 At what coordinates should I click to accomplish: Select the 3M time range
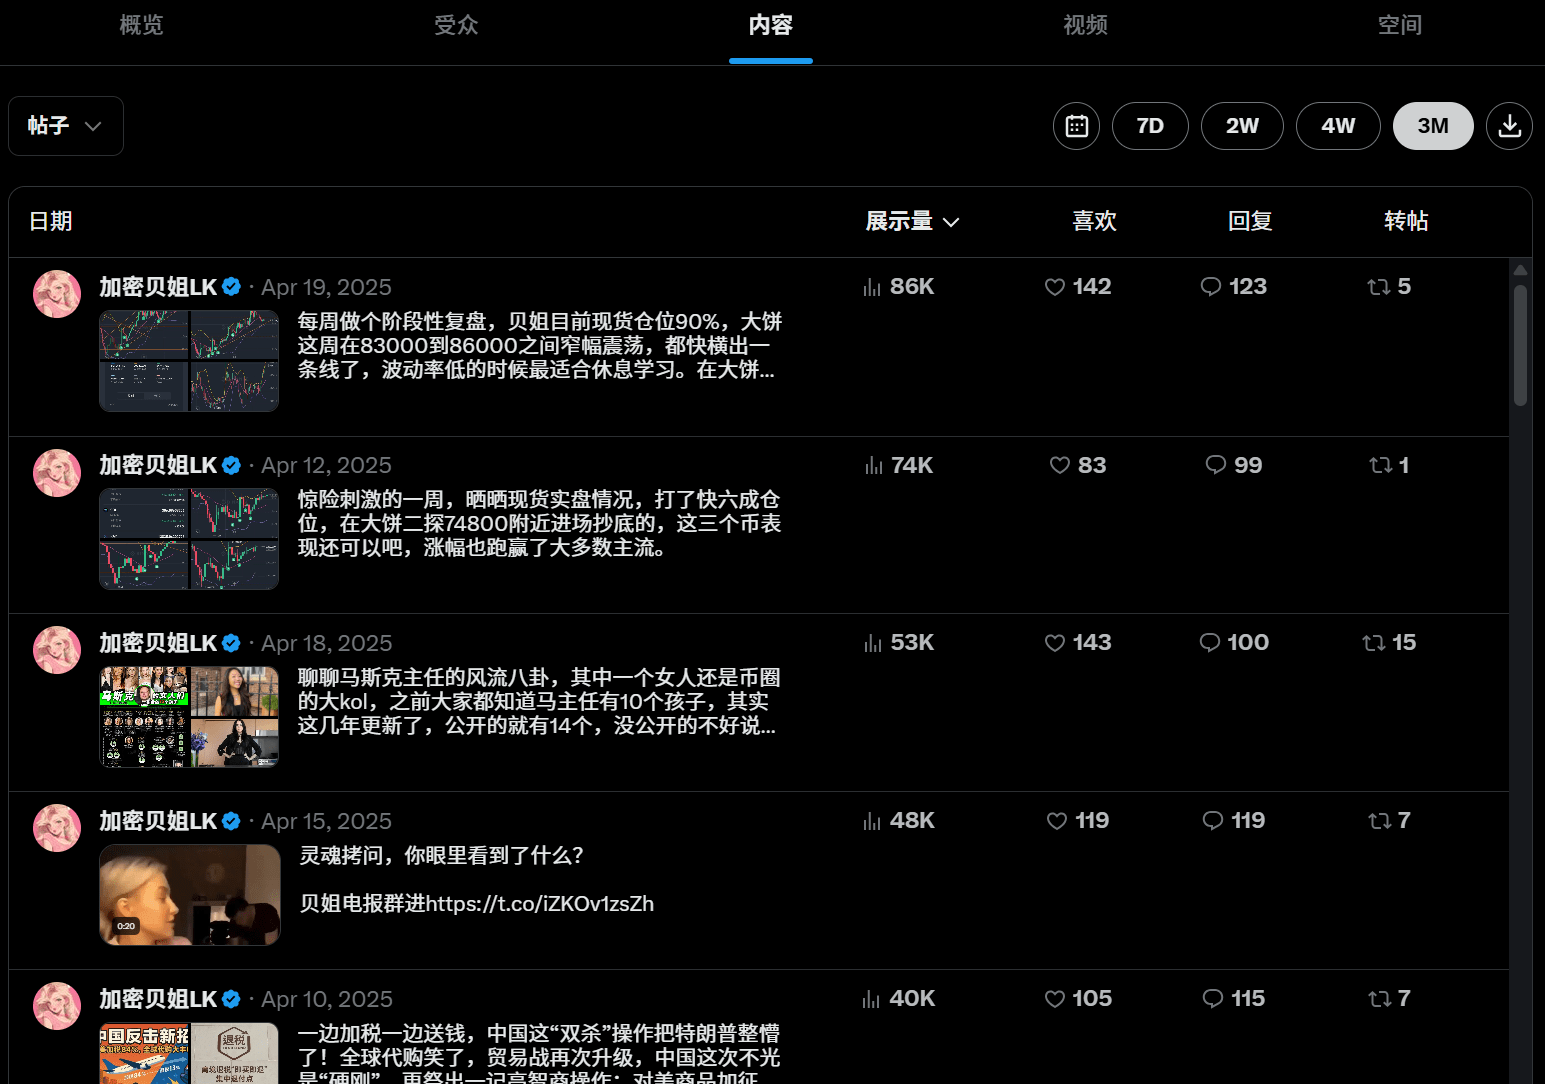coord(1433,126)
